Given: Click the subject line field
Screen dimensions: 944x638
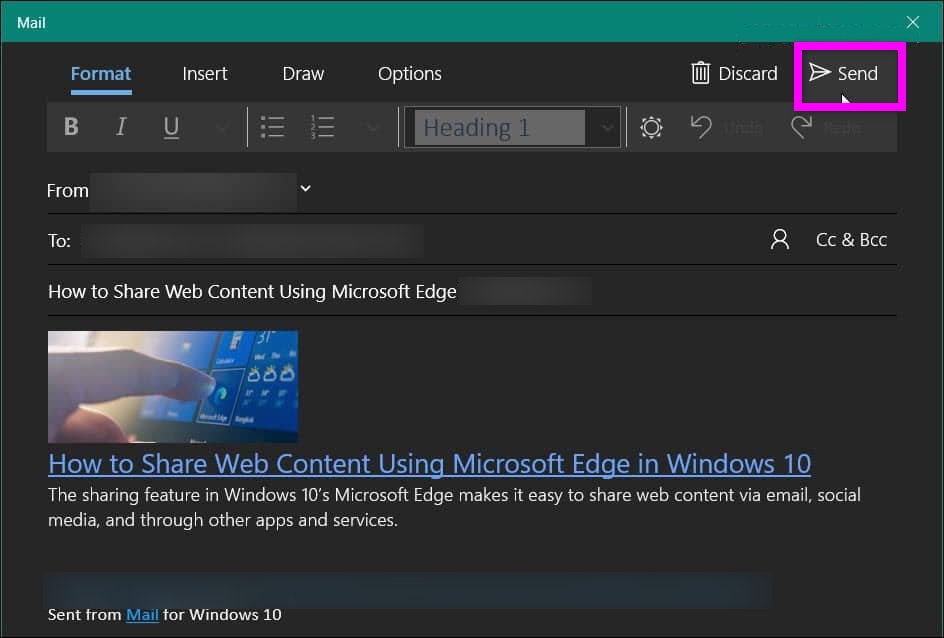Looking at the screenshot, I should [x=472, y=291].
